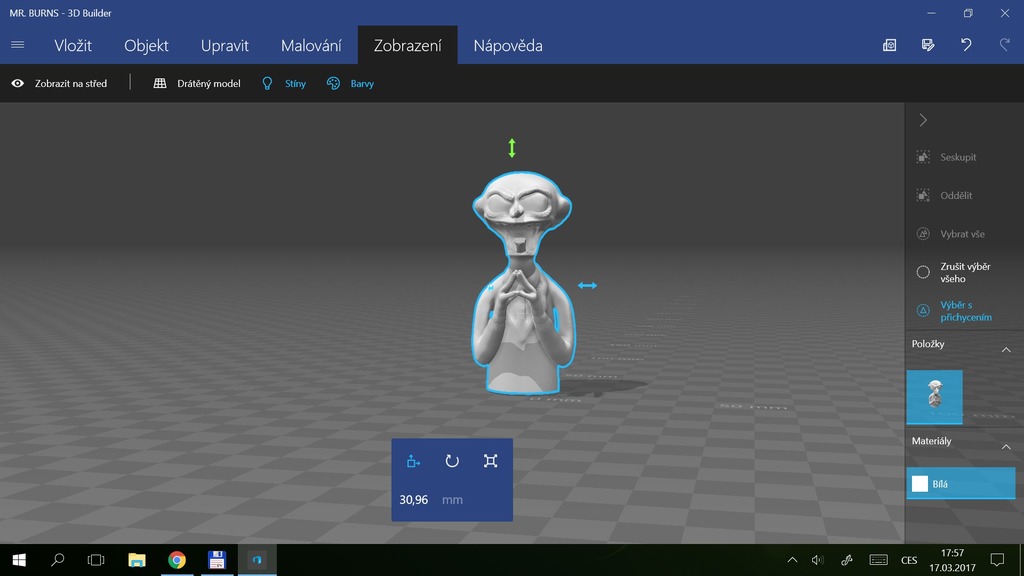Toggle Barvy colors display

(350, 84)
